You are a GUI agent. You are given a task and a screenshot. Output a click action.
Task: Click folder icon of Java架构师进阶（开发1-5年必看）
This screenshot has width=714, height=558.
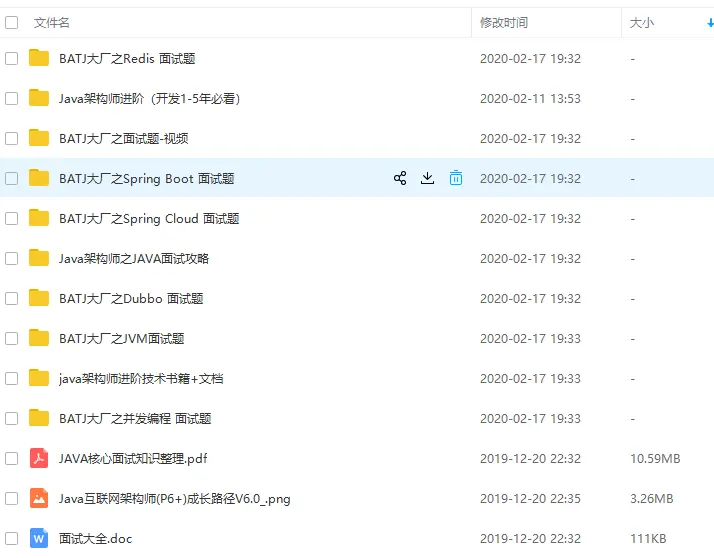pos(39,98)
